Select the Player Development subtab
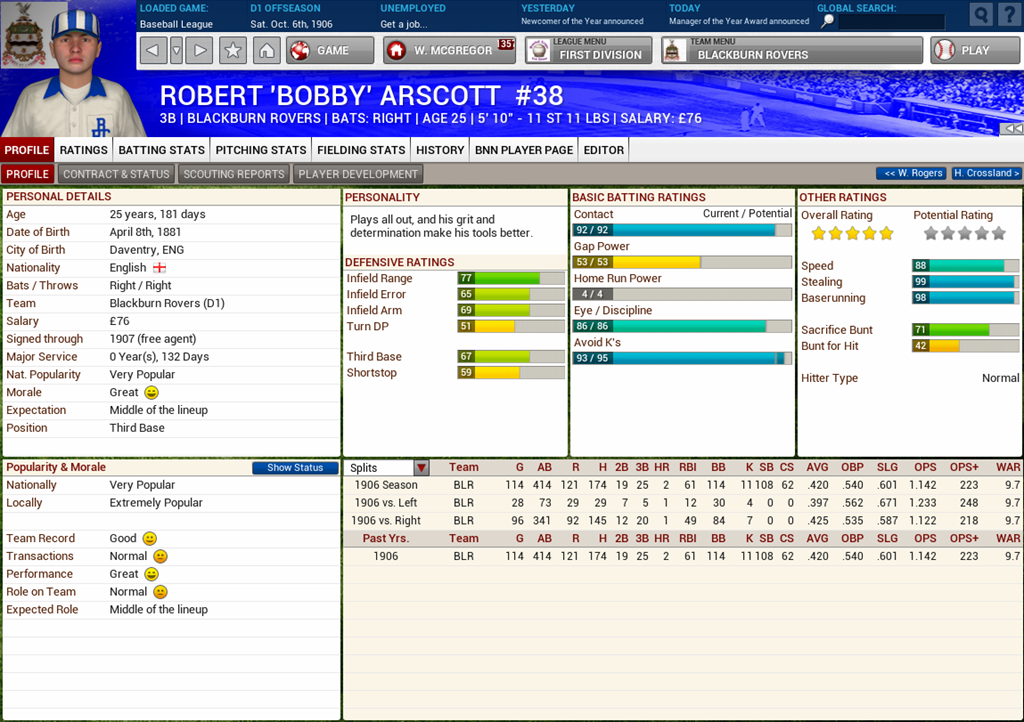This screenshot has width=1024, height=722. [358, 174]
